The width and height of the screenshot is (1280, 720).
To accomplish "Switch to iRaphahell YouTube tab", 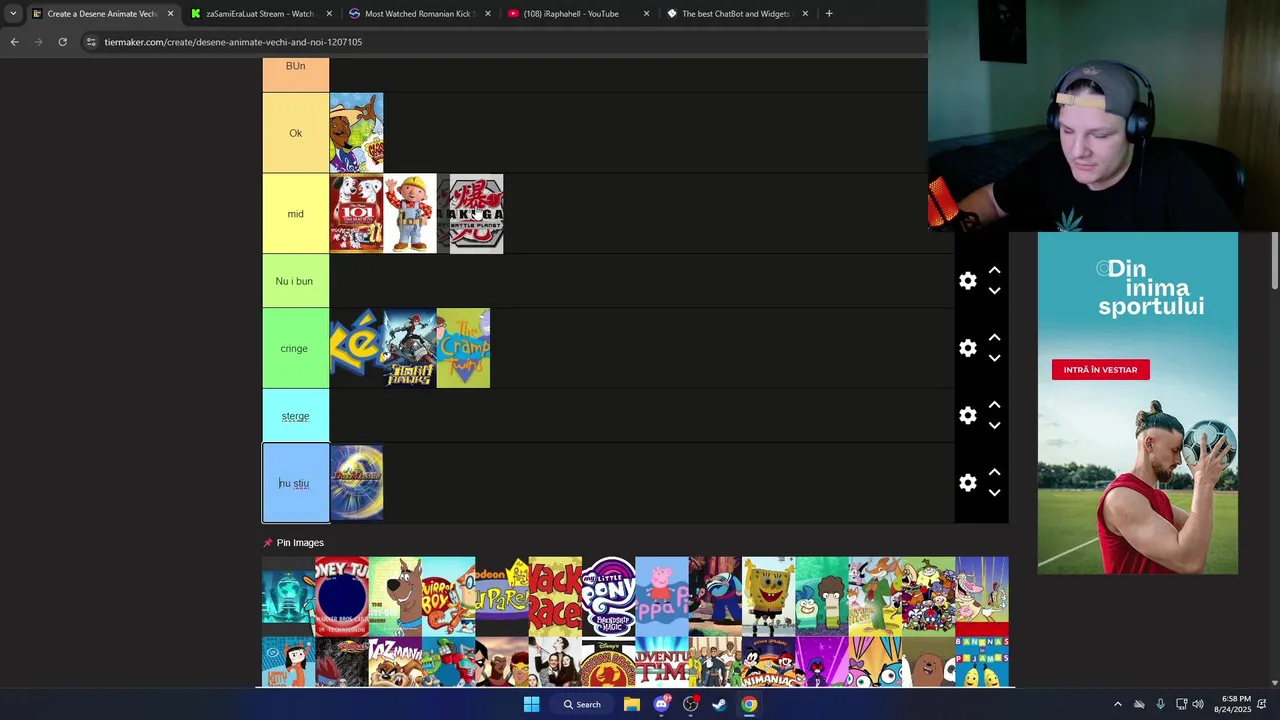I will tap(578, 14).
